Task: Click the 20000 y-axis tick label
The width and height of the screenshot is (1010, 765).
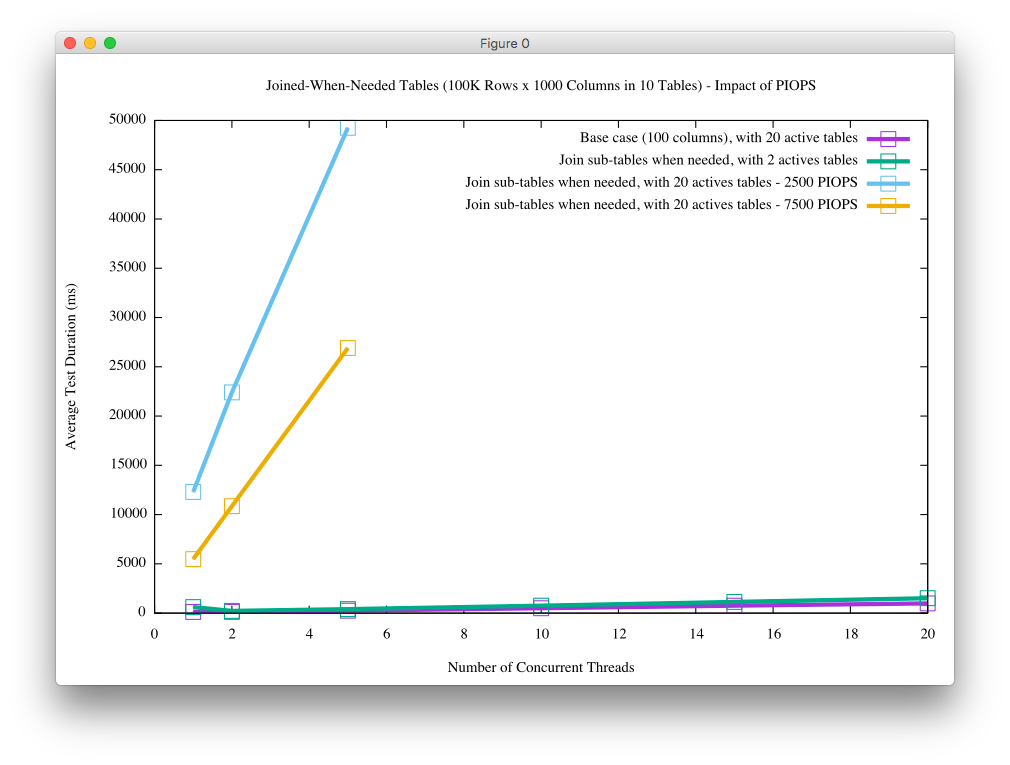Action: point(128,415)
